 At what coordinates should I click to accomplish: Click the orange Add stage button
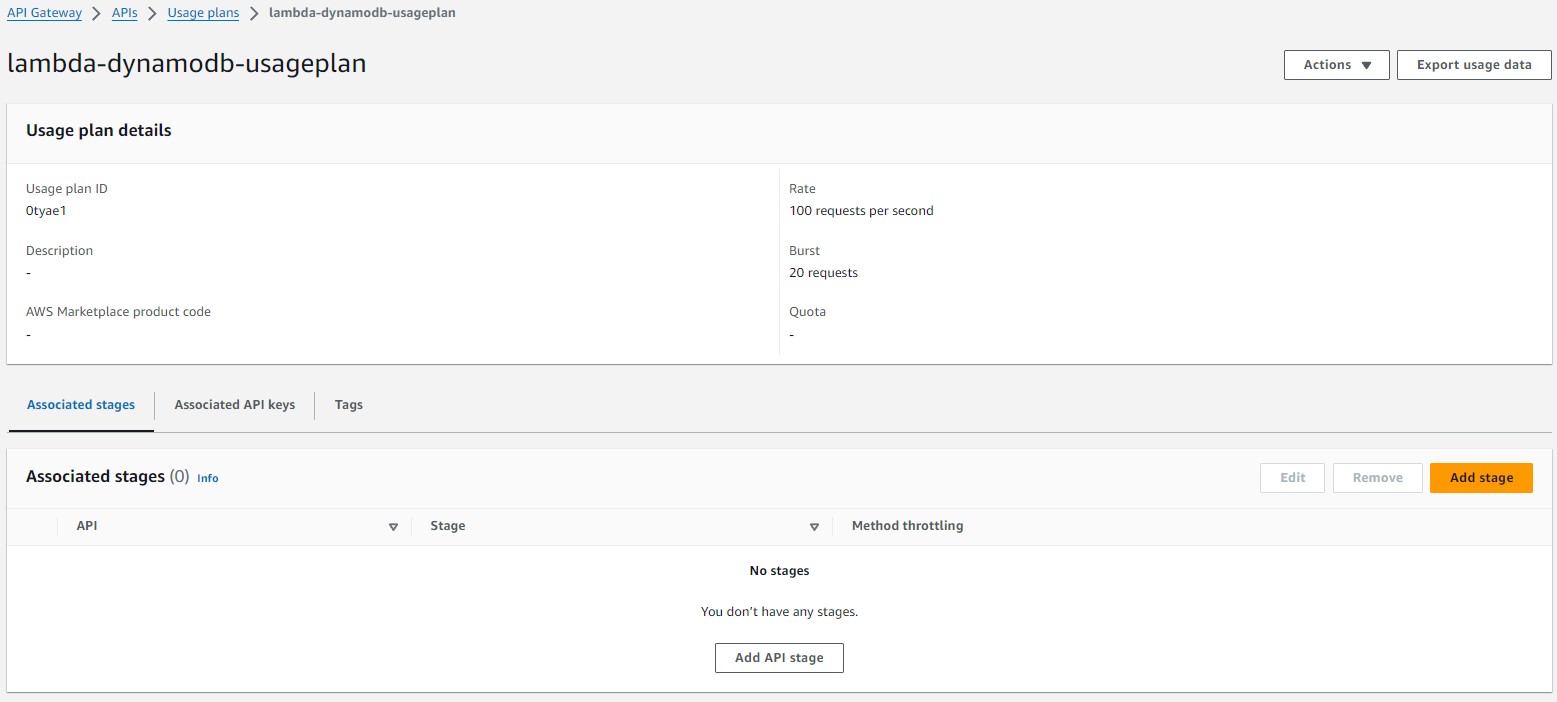[1481, 478]
